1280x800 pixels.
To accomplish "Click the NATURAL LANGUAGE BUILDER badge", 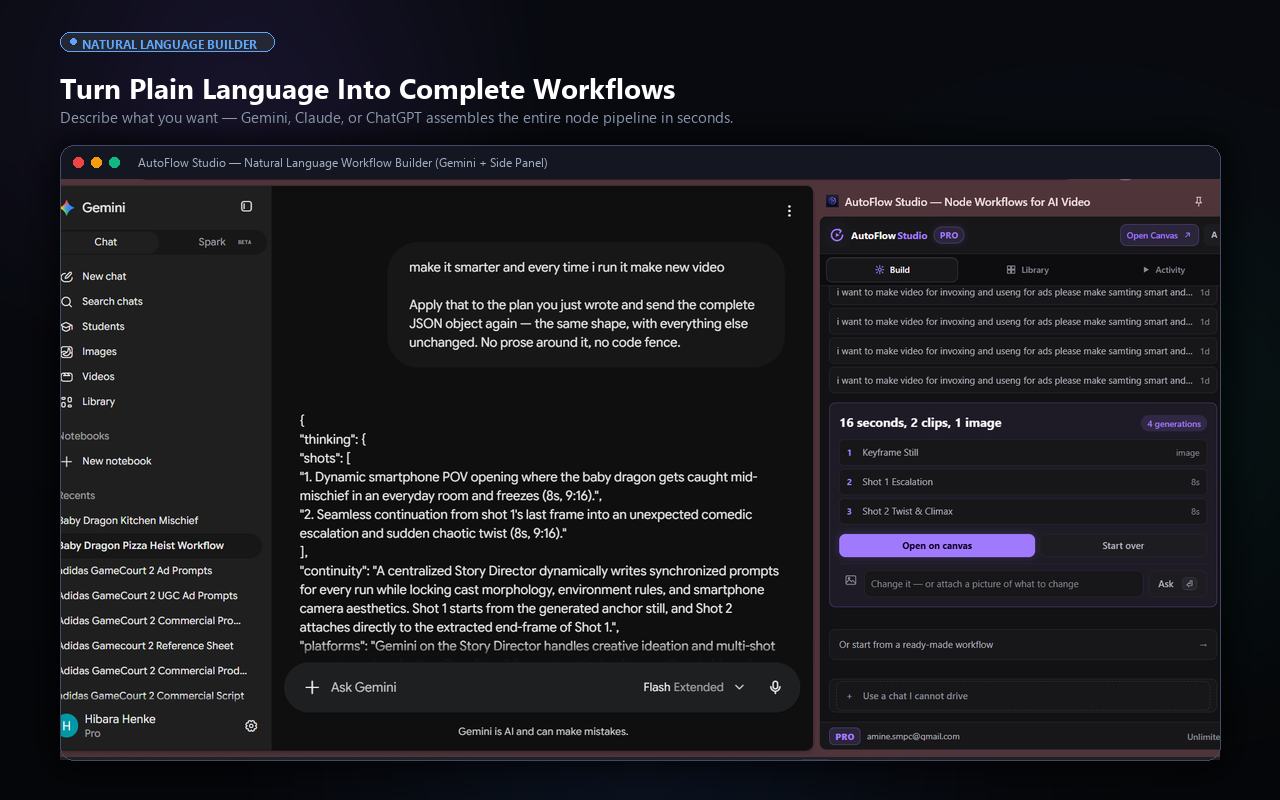I will coord(167,43).
